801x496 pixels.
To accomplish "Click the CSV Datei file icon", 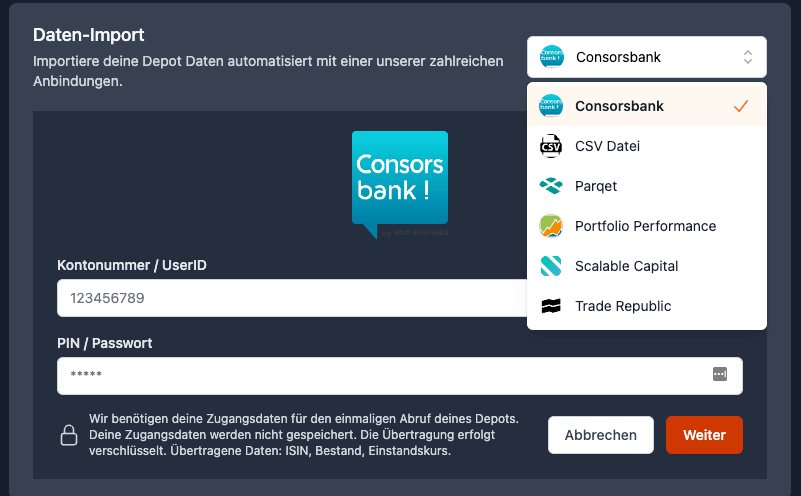I will click(x=551, y=146).
